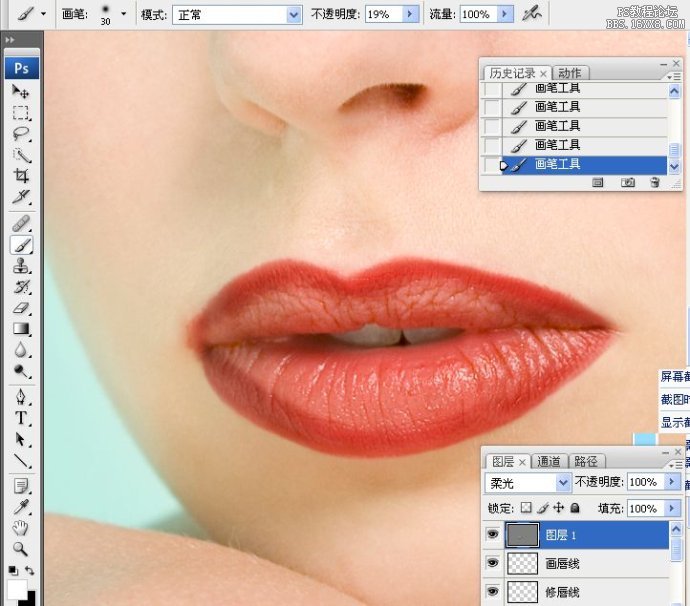Image resolution: width=690 pixels, height=606 pixels.
Task: Select the highlighted 画笔工具 history state
Action: [x=584, y=165]
